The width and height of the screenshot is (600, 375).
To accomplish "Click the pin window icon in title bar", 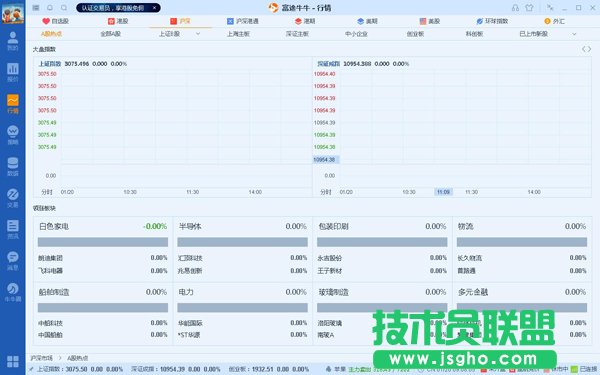I will coord(550,8).
